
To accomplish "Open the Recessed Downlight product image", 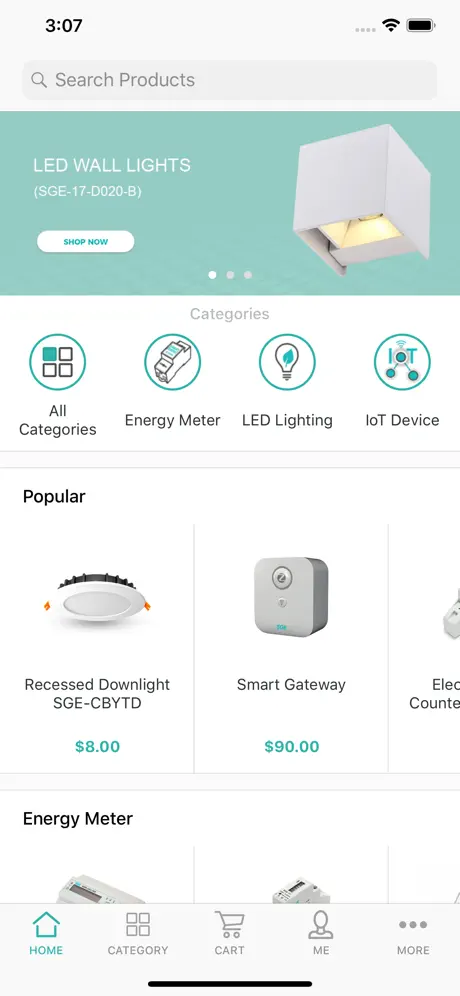I will [97, 599].
